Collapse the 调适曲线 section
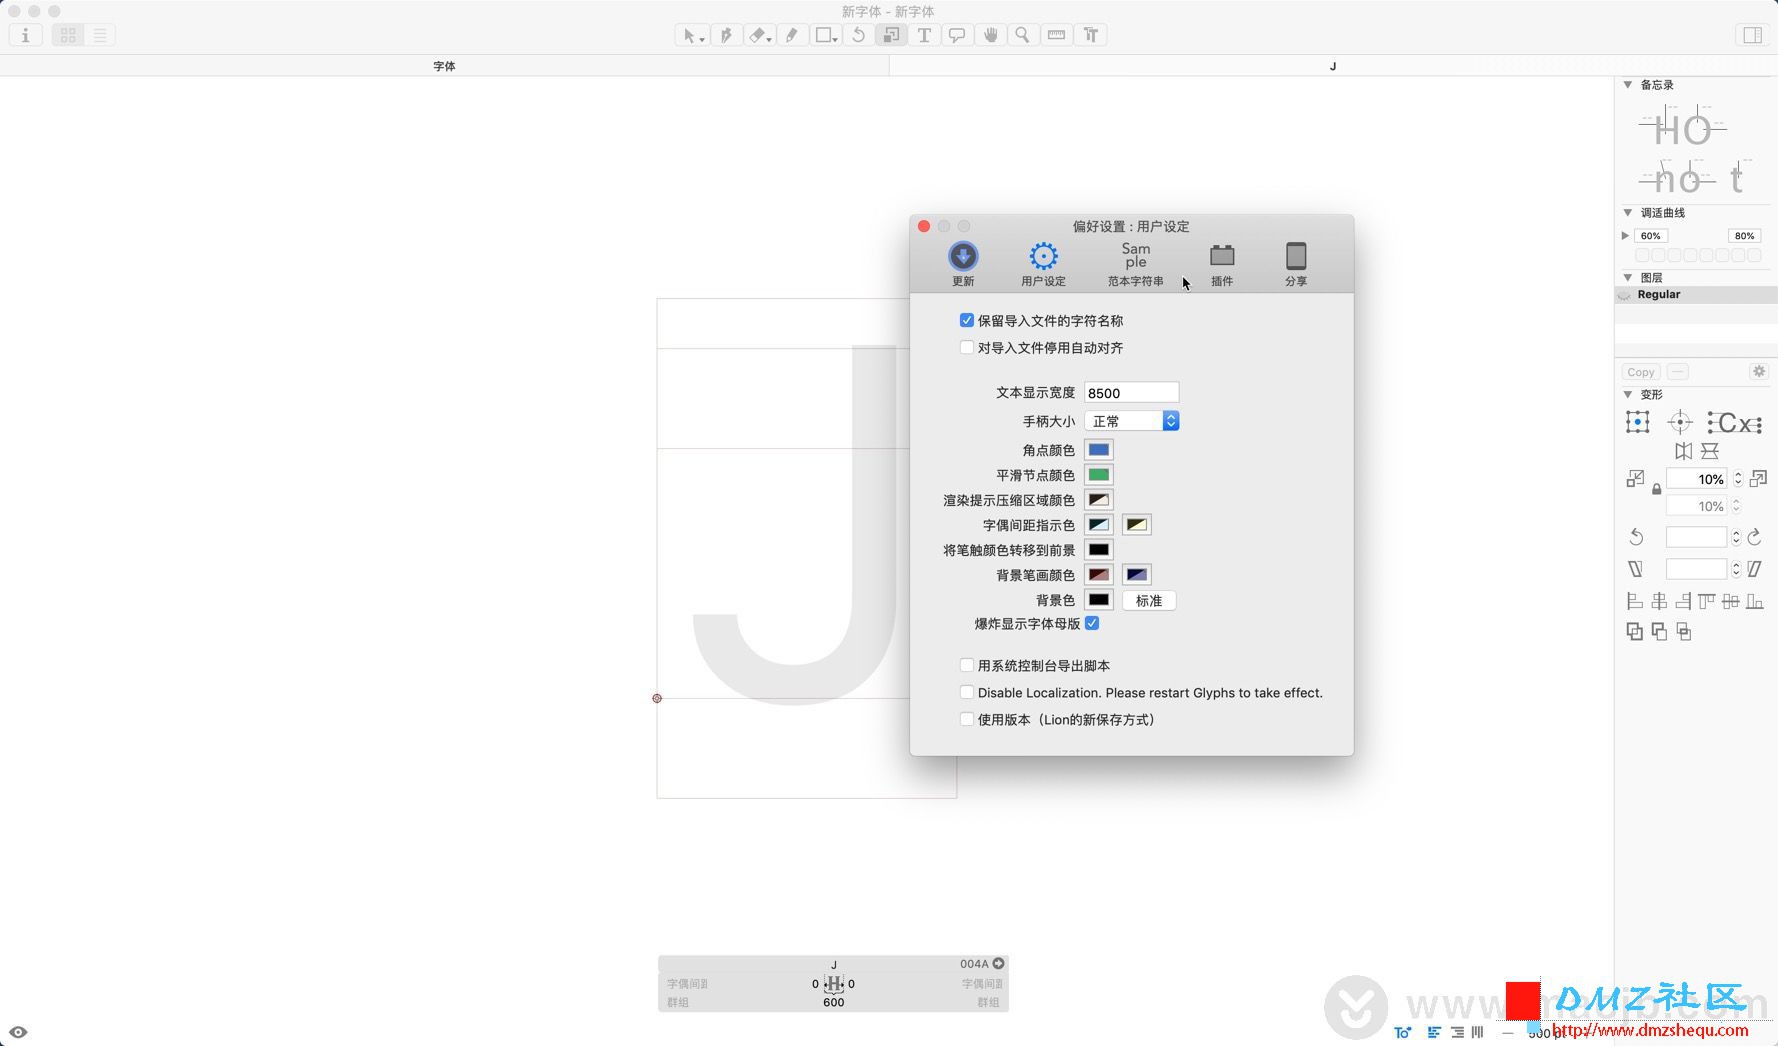This screenshot has height=1046, width=1778. click(x=1628, y=213)
